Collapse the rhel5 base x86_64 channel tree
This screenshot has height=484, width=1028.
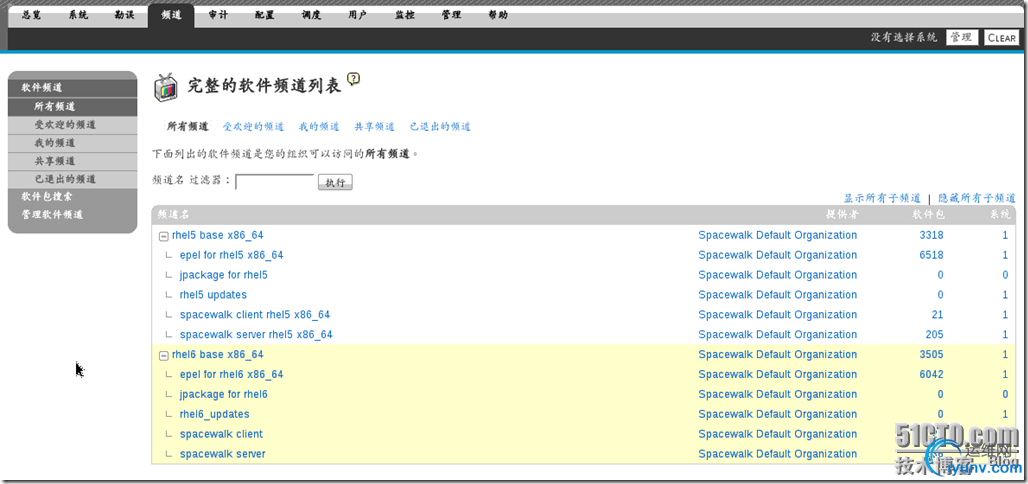pos(164,236)
